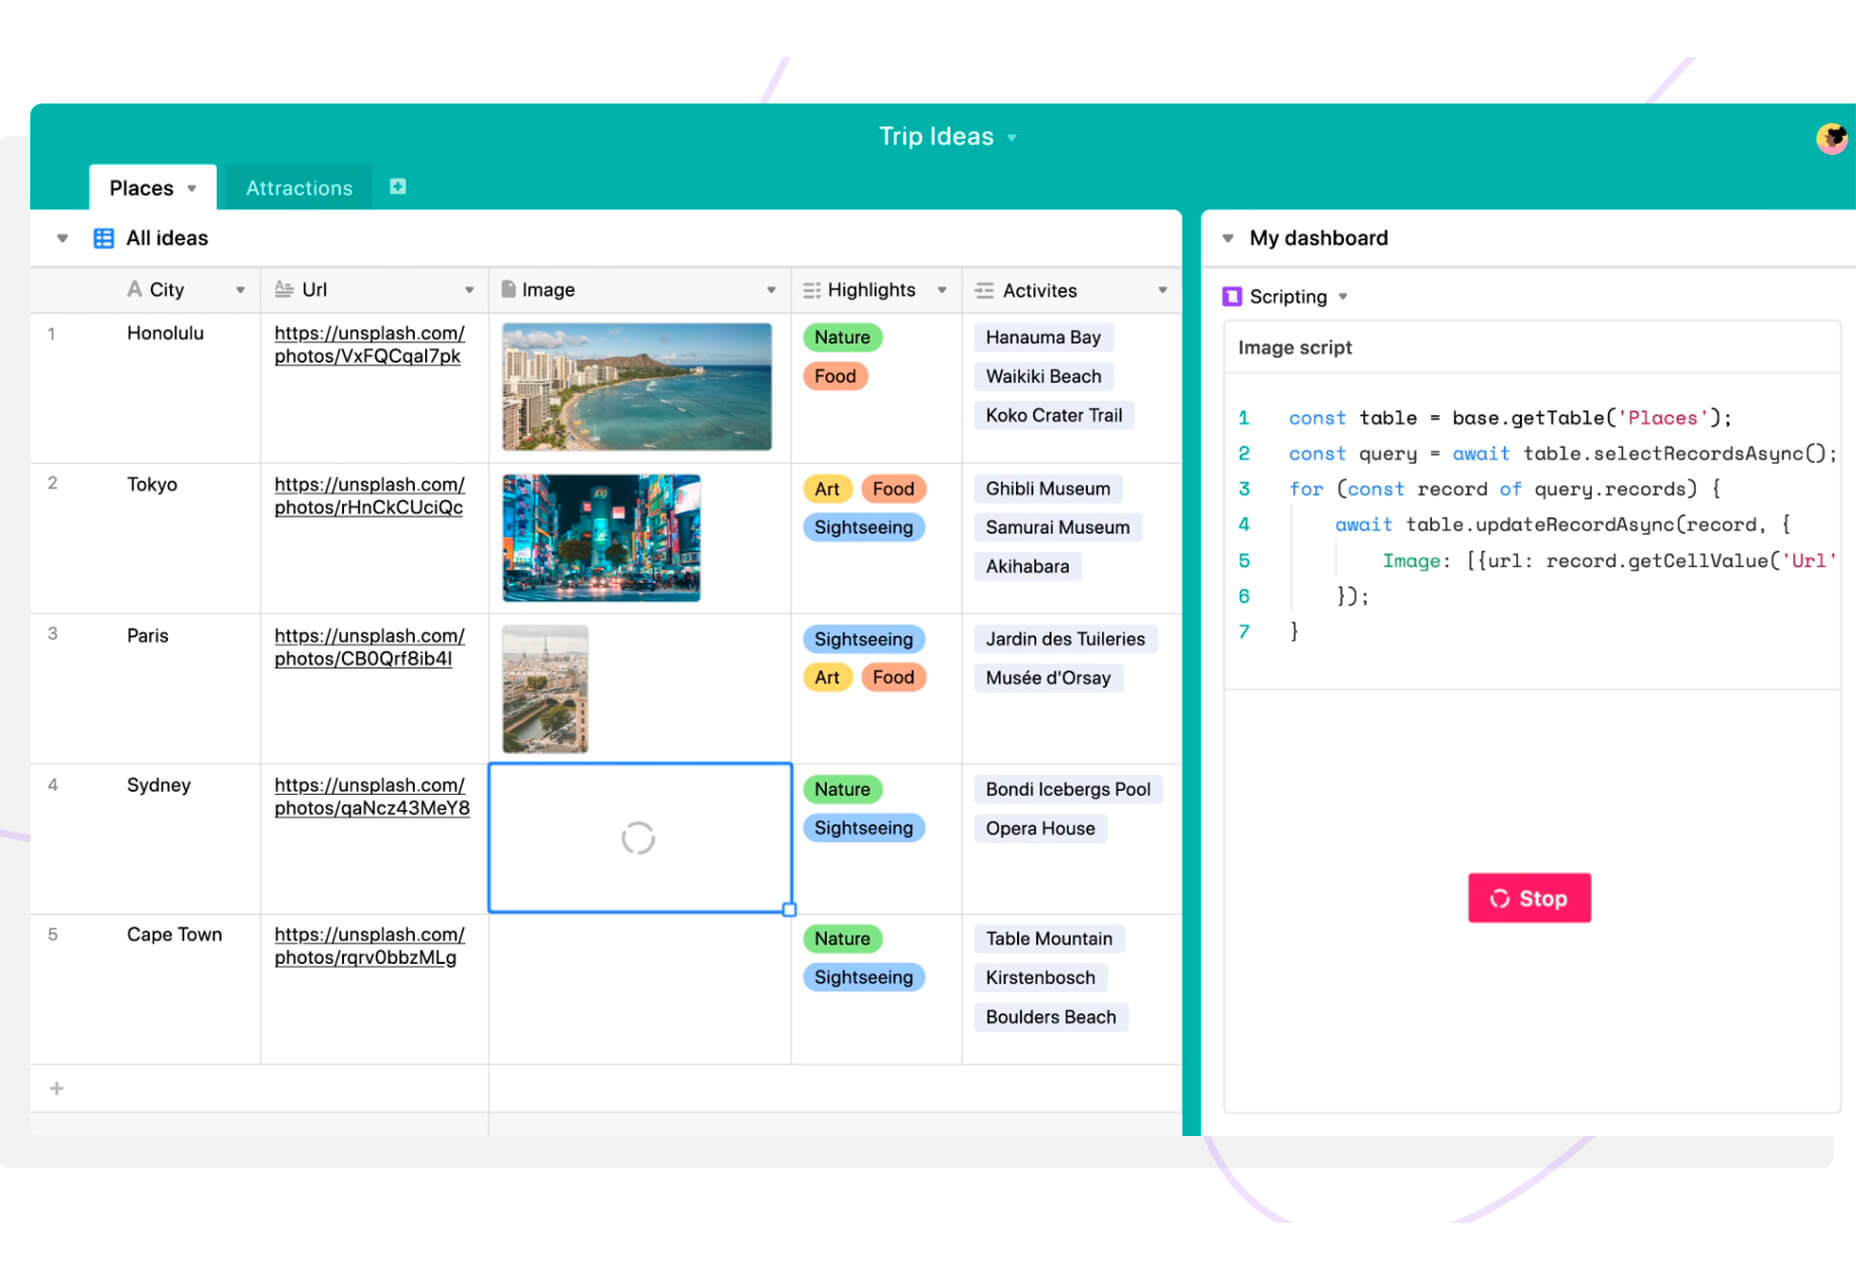The height and width of the screenshot is (1279, 1856).
Task: Click the All ideas grid view icon
Action: [x=104, y=238]
